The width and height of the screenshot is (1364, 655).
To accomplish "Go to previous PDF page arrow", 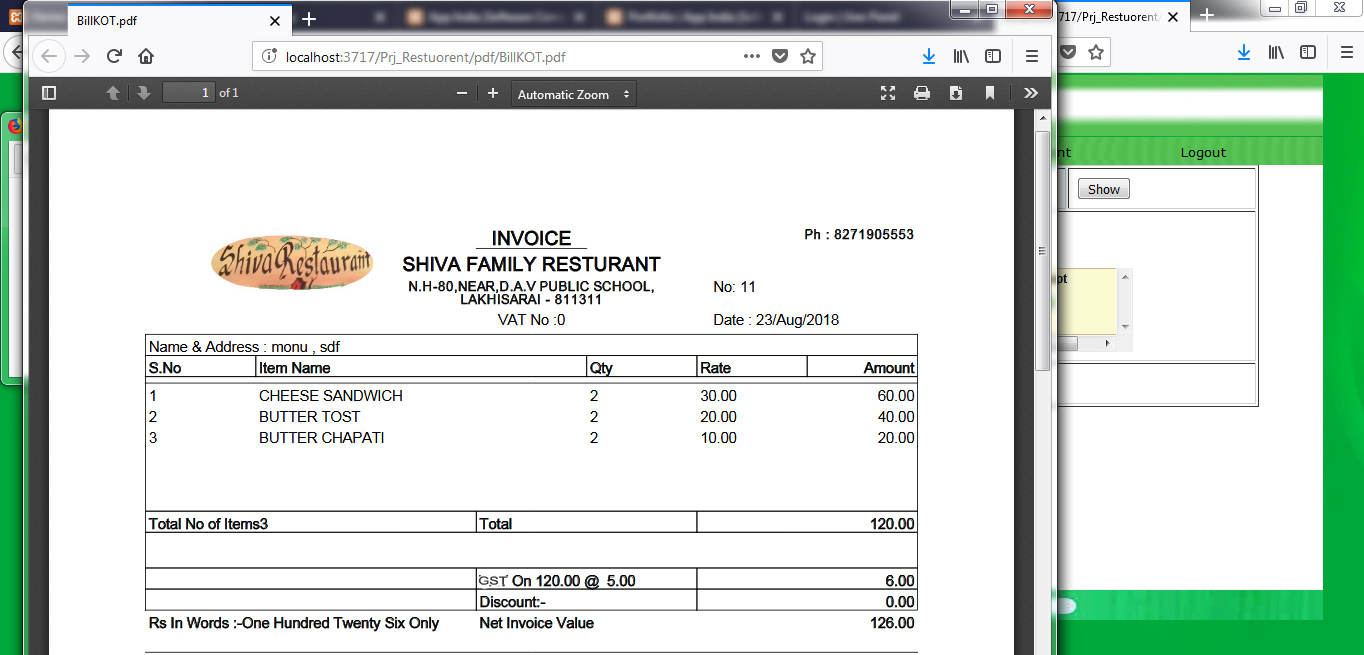I will pos(113,93).
